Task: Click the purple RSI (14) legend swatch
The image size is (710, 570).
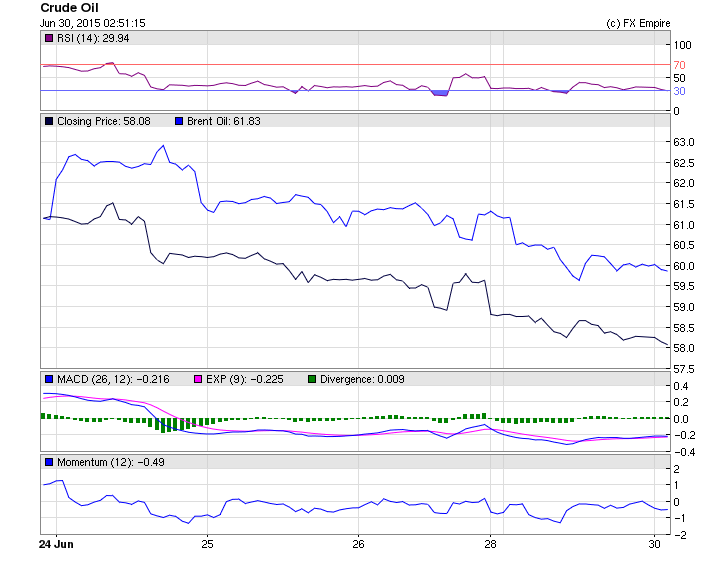Action: point(49,38)
